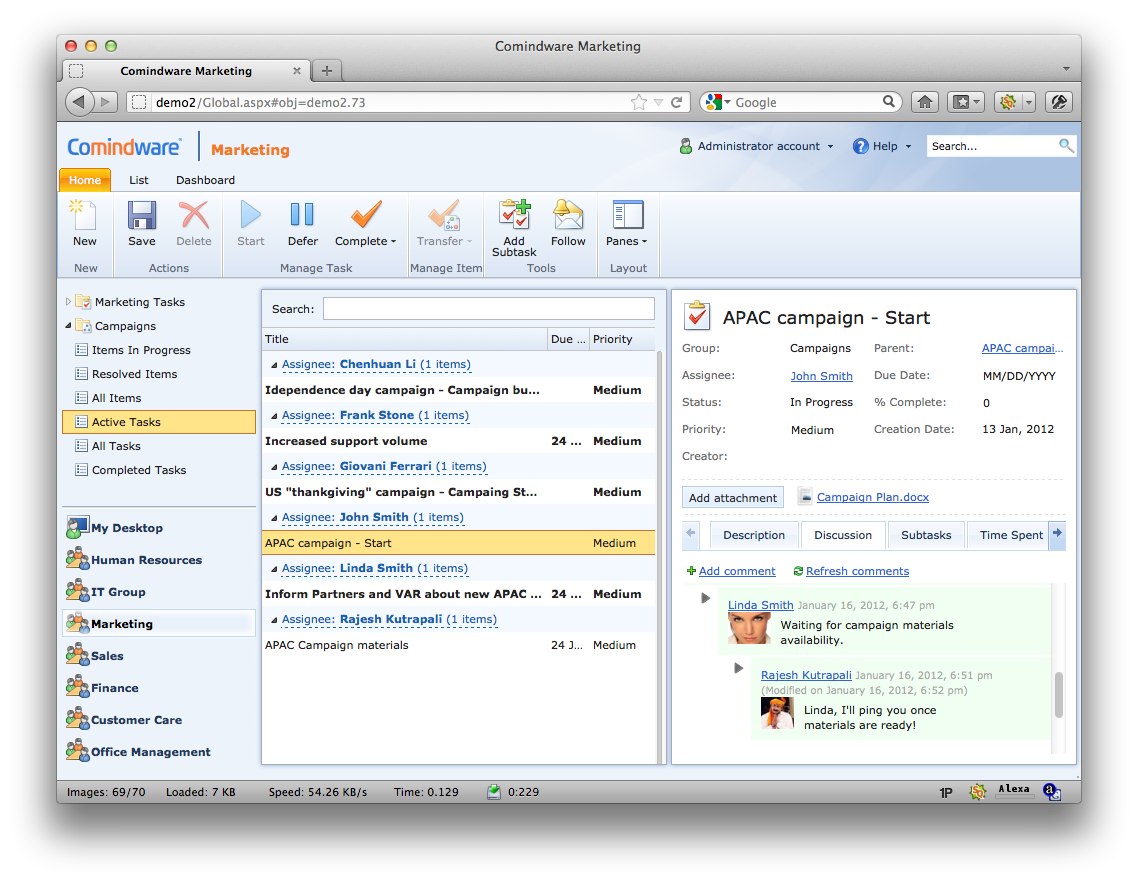This screenshot has height=882, width=1138.
Task: Collapse the Assignee: Frank Stone group
Action: pyautogui.click(x=274, y=416)
